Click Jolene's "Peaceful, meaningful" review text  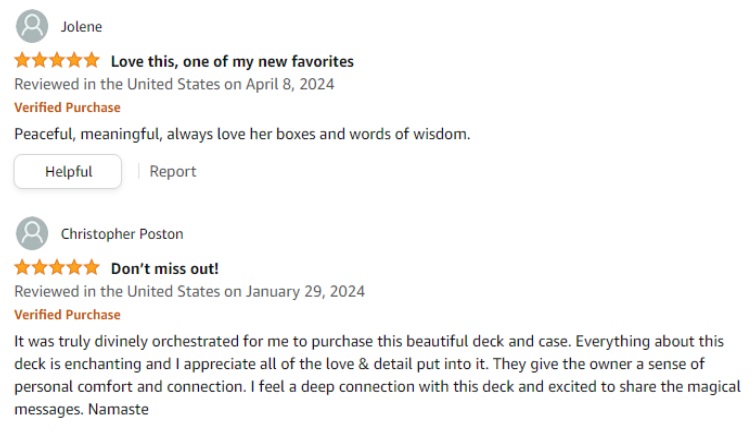pos(241,133)
